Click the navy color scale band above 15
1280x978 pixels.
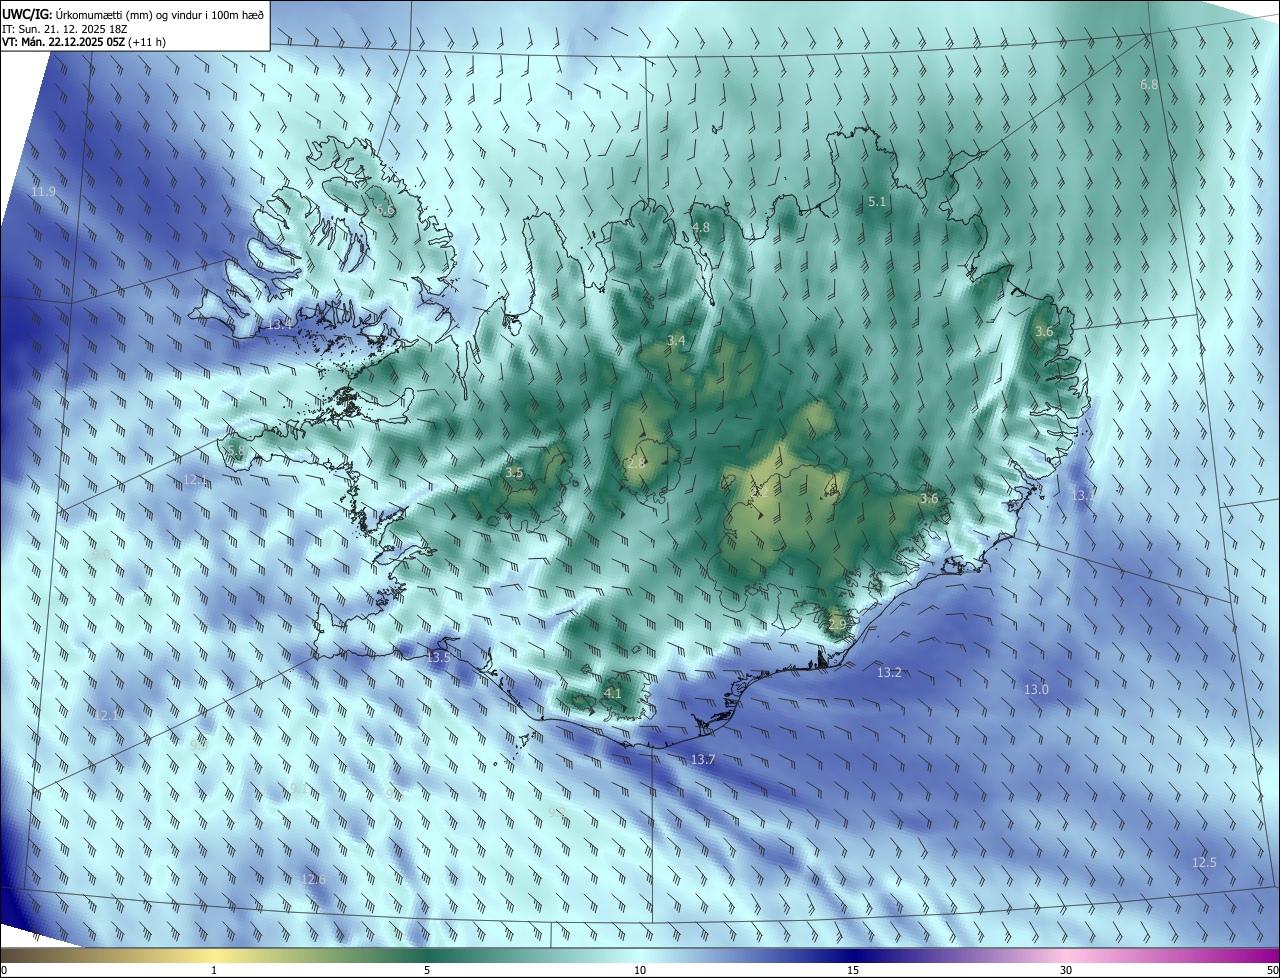click(x=853, y=956)
